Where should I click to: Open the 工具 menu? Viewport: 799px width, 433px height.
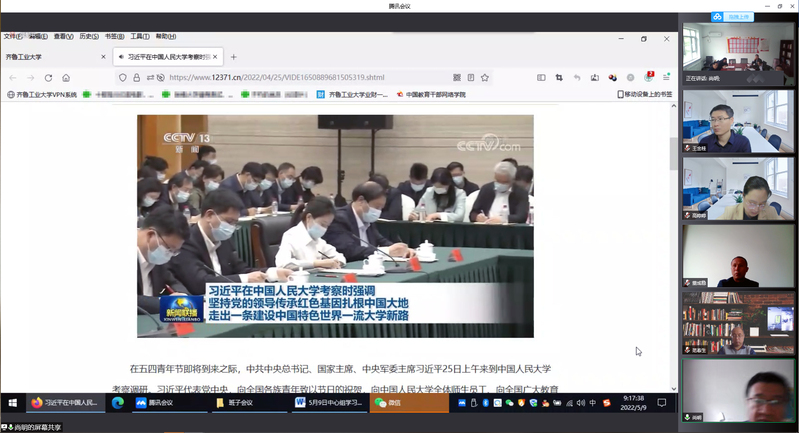click(140, 37)
